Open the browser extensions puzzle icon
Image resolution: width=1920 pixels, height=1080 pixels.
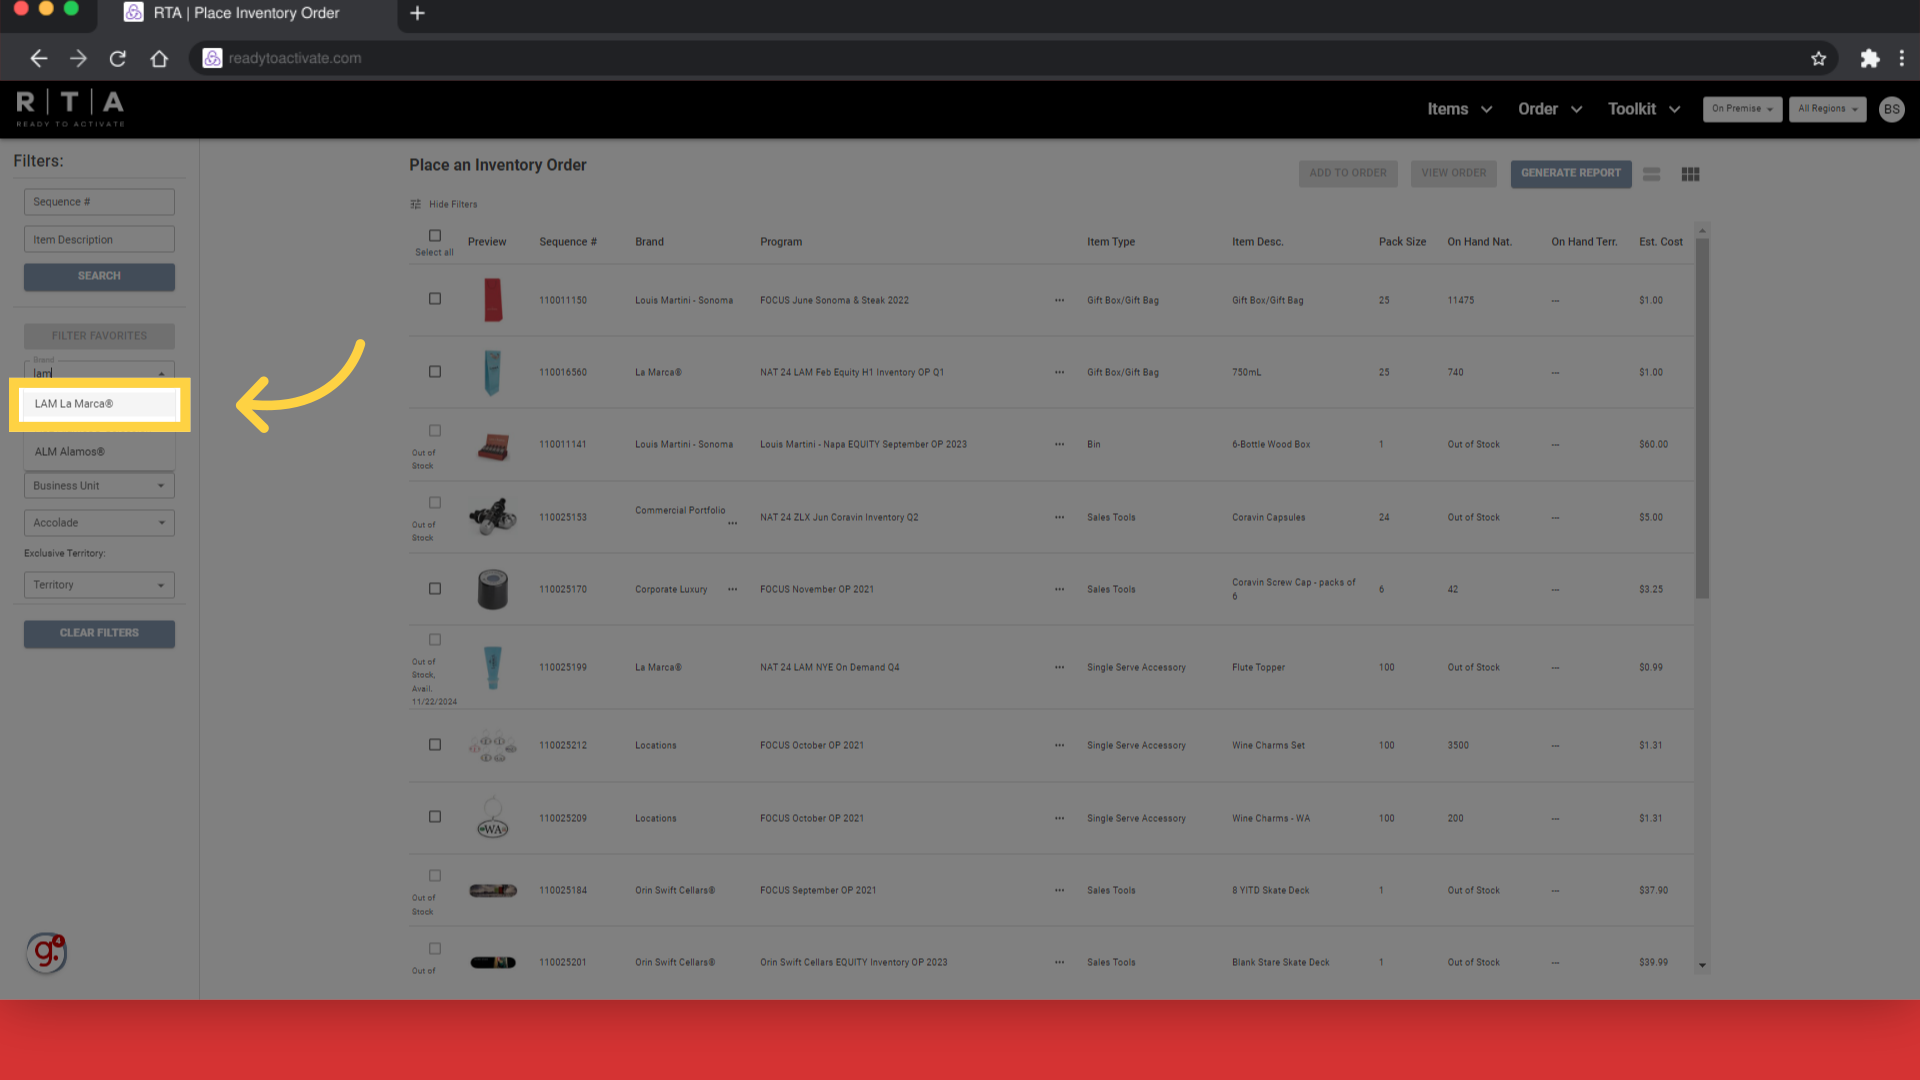coord(1869,58)
